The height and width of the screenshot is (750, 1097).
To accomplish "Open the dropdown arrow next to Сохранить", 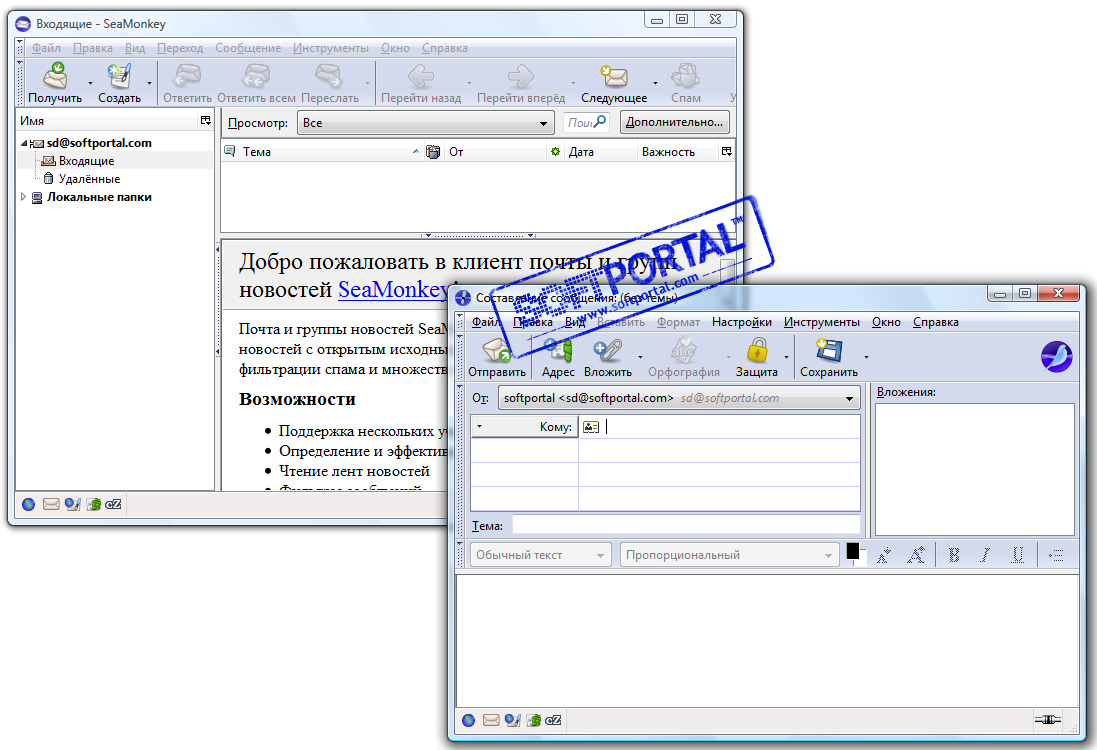I will tap(866, 357).
